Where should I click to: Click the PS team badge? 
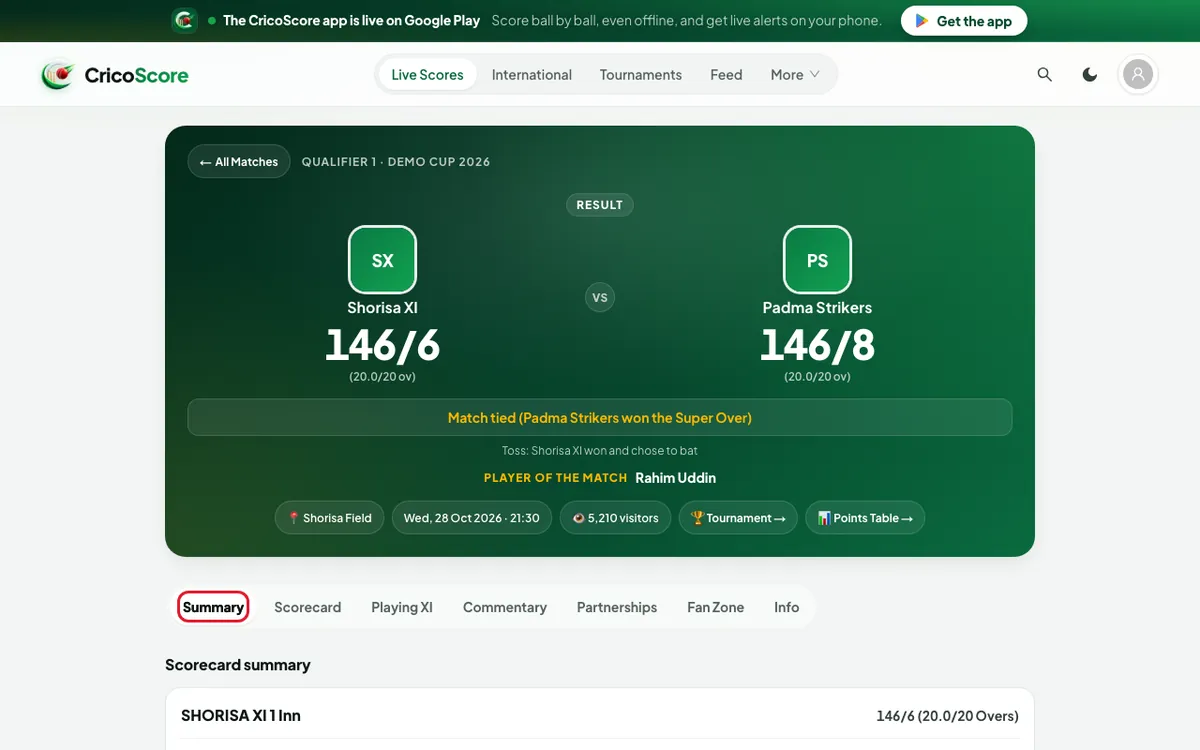[817, 260]
